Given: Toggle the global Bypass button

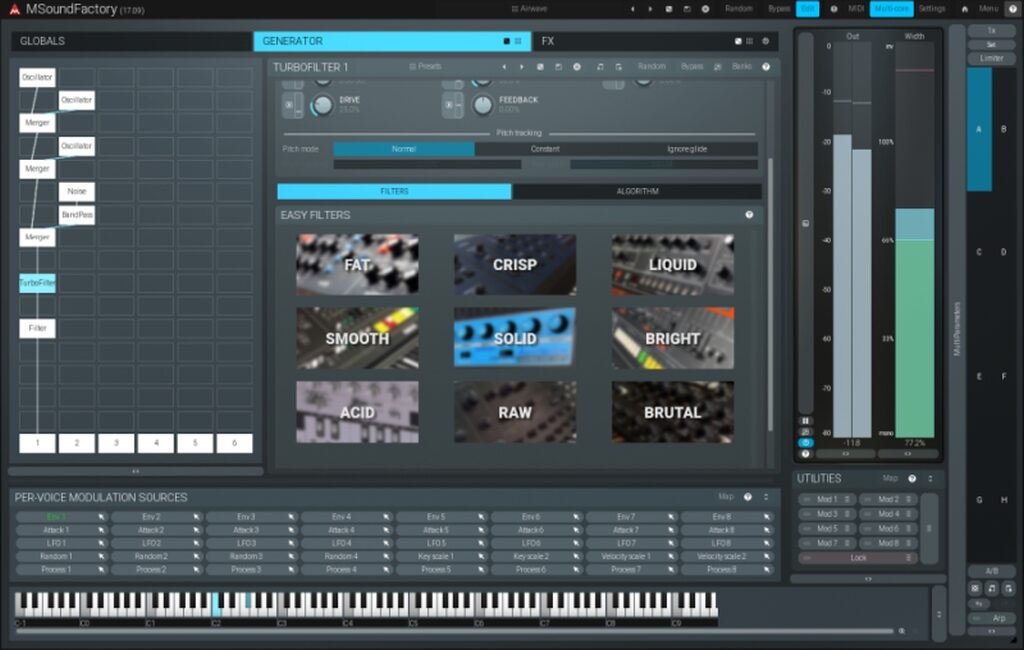Looking at the screenshot, I should click(x=779, y=9).
